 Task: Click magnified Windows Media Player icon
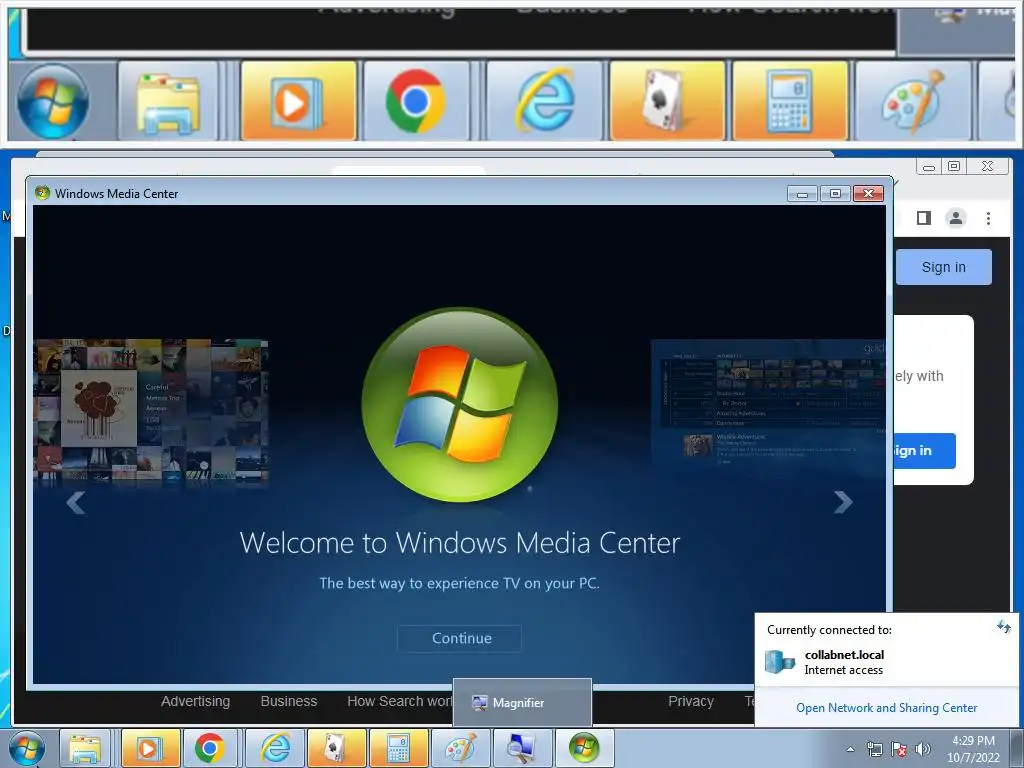[x=298, y=101]
